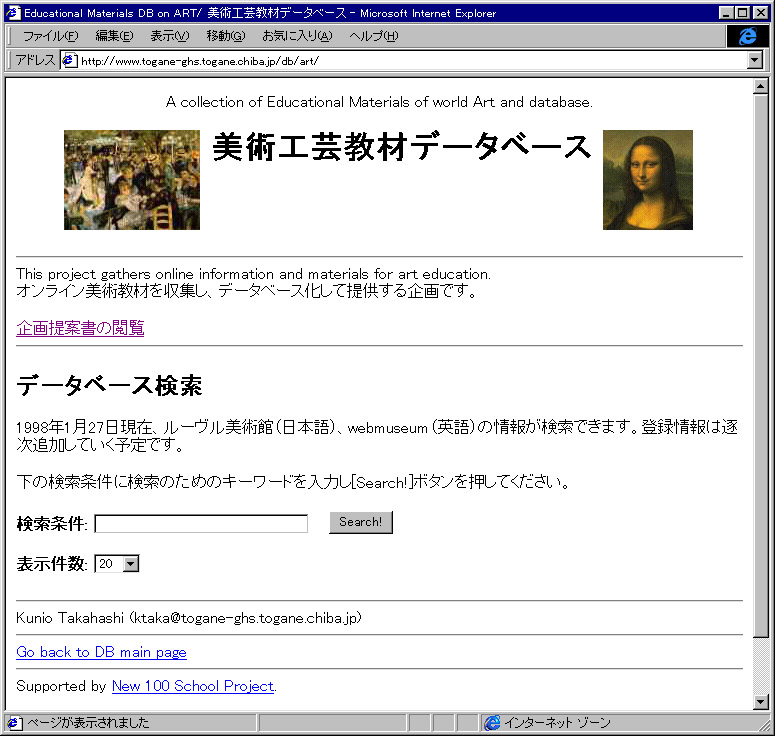The width and height of the screenshot is (775, 736).
Task: Click the アドレス label
Action: pyautogui.click(x=35, y=60)
